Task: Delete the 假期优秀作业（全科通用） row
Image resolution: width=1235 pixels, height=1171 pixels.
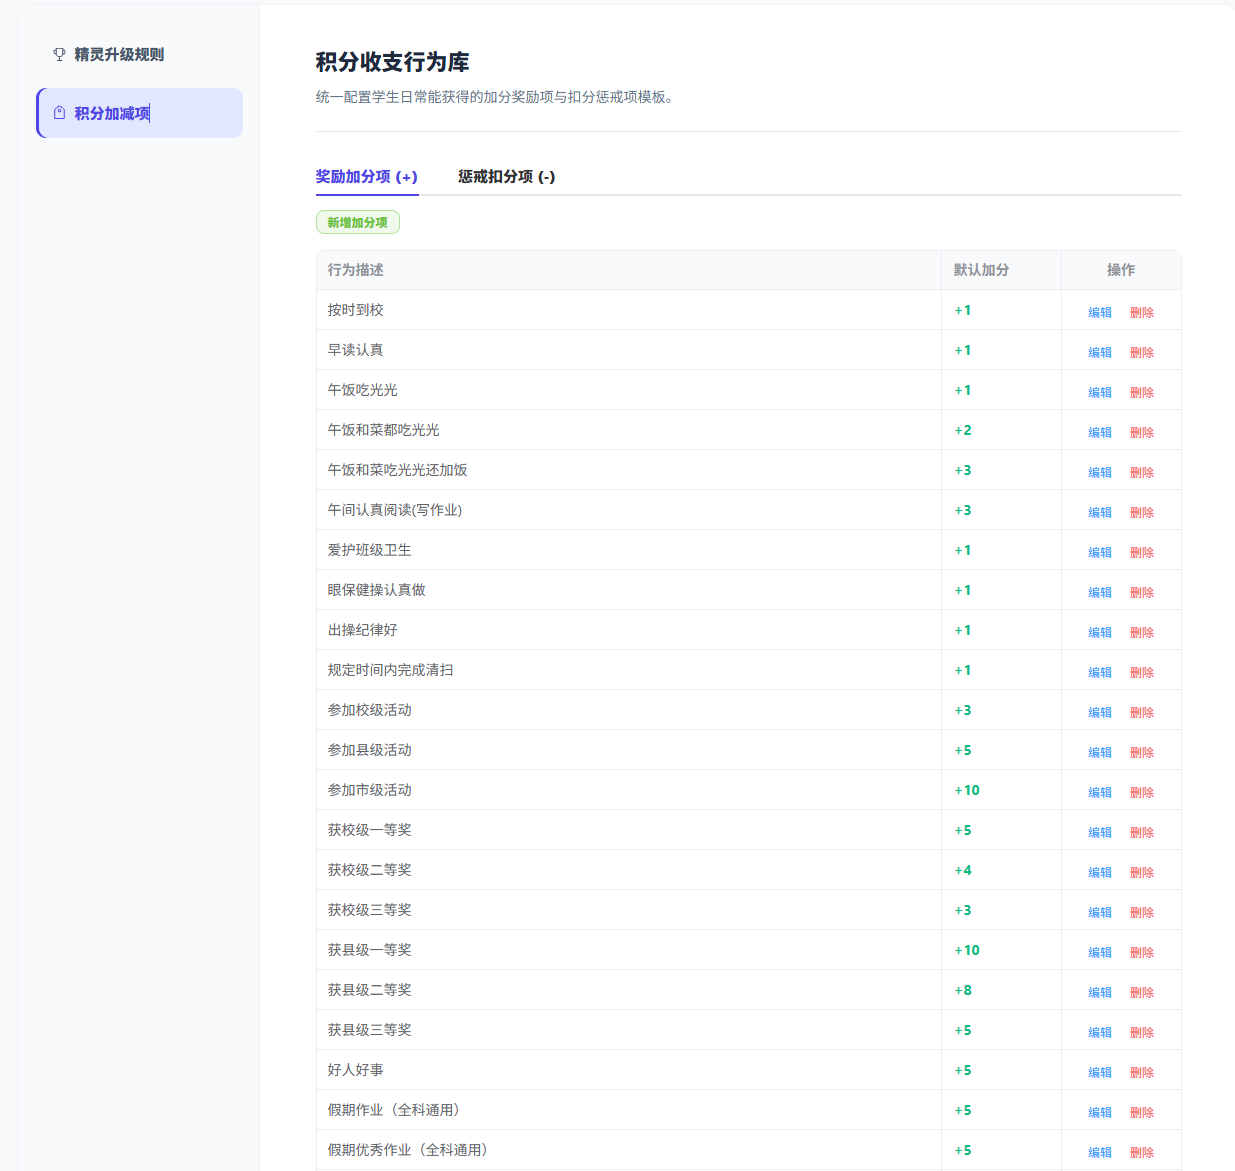Action: coord(1142,1152)
